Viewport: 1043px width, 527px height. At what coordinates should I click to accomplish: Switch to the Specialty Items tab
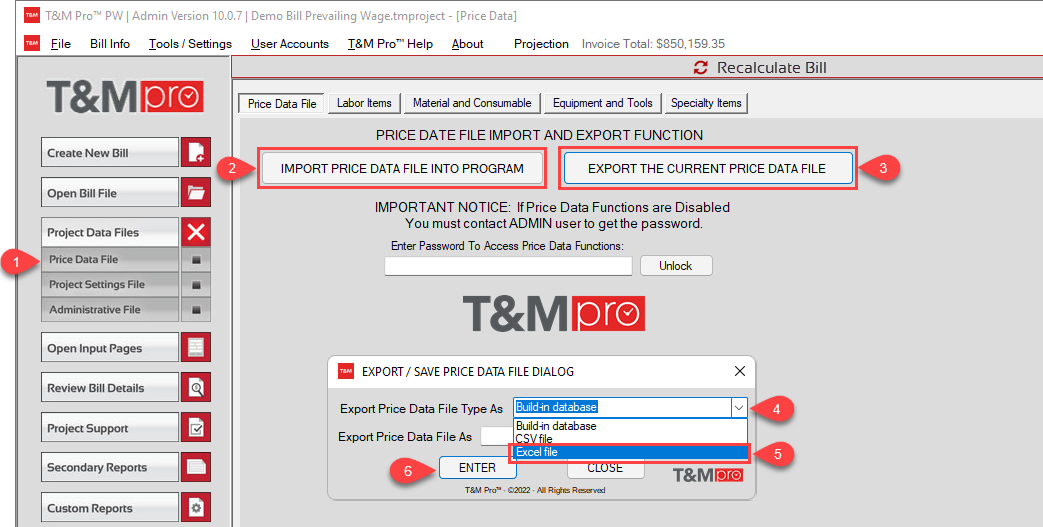click(706, 103)
